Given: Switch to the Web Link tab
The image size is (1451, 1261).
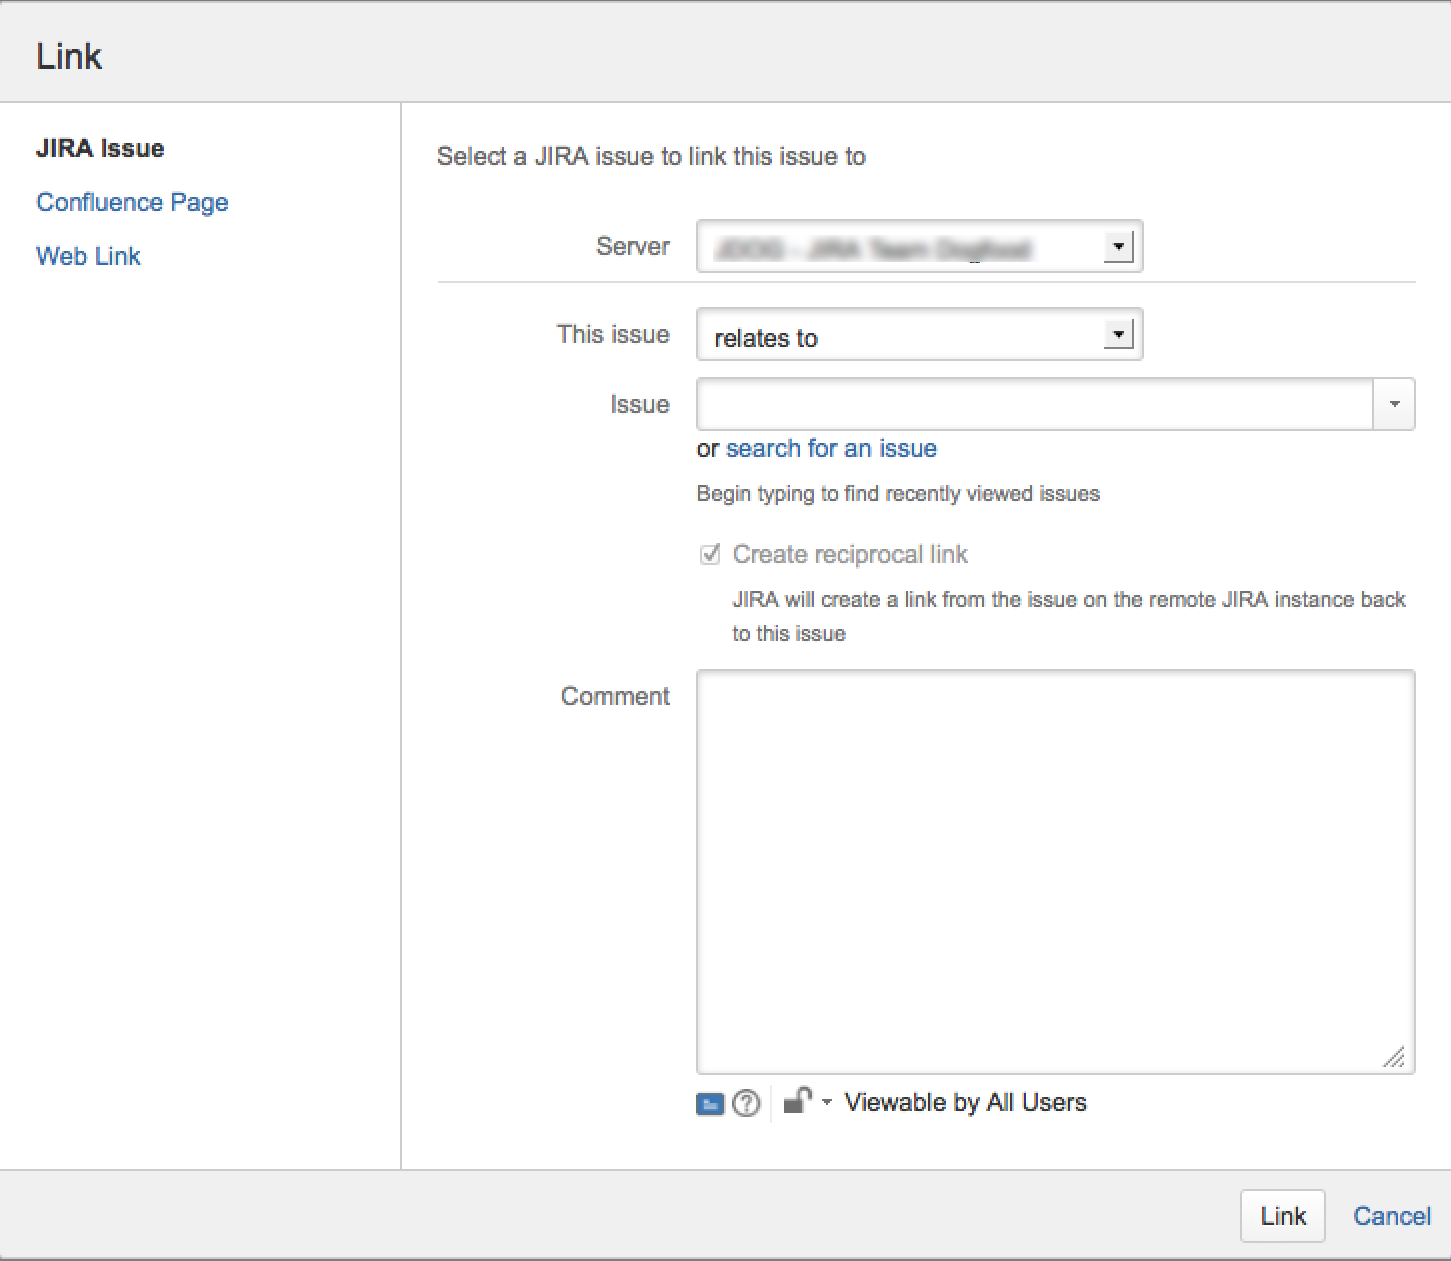Looking at the screenshot, I should coord(88,256).
